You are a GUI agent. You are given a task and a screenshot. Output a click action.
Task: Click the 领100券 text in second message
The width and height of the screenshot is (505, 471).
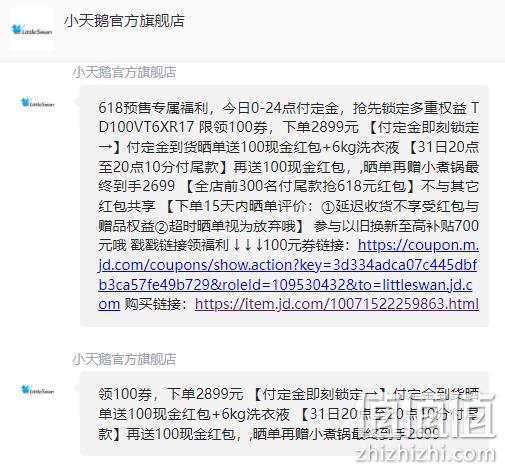(x=125, y=394)
